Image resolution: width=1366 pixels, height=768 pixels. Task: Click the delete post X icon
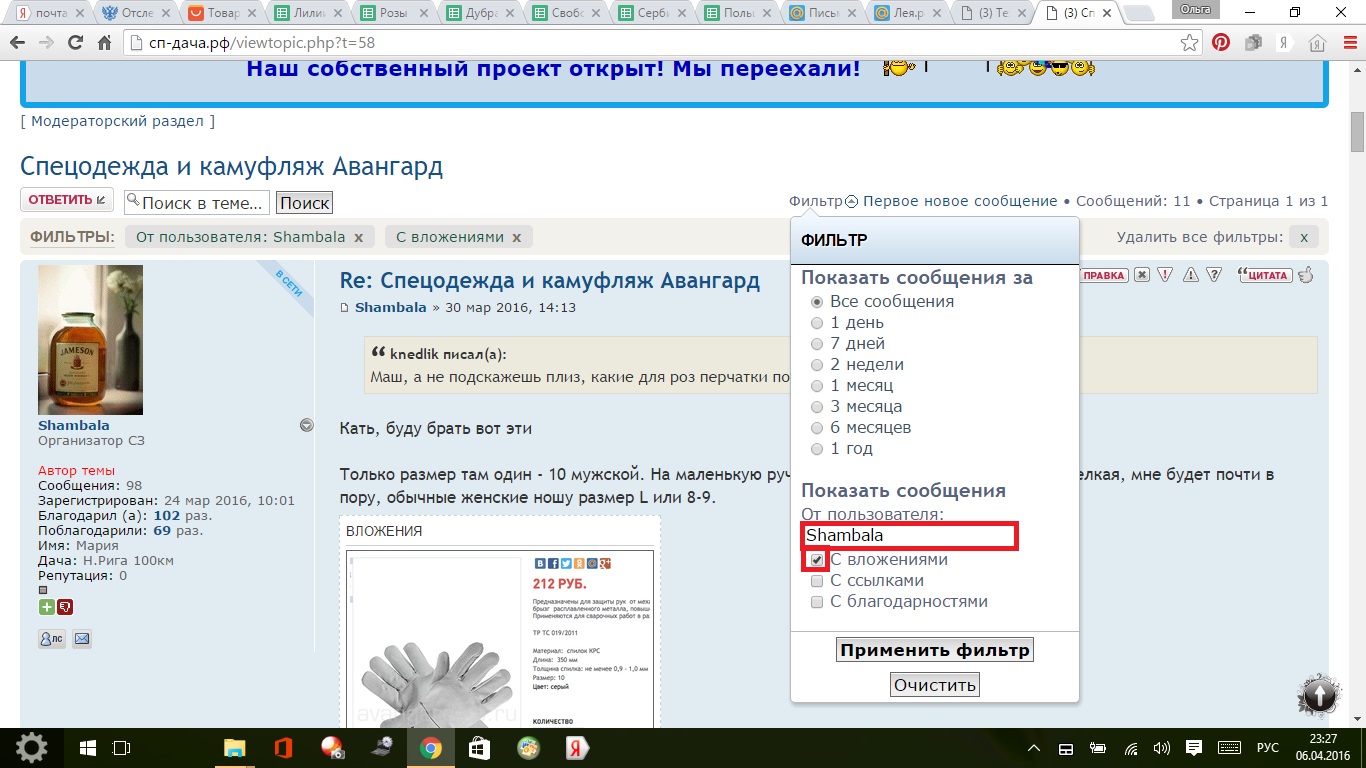[x=1142, y=275]
